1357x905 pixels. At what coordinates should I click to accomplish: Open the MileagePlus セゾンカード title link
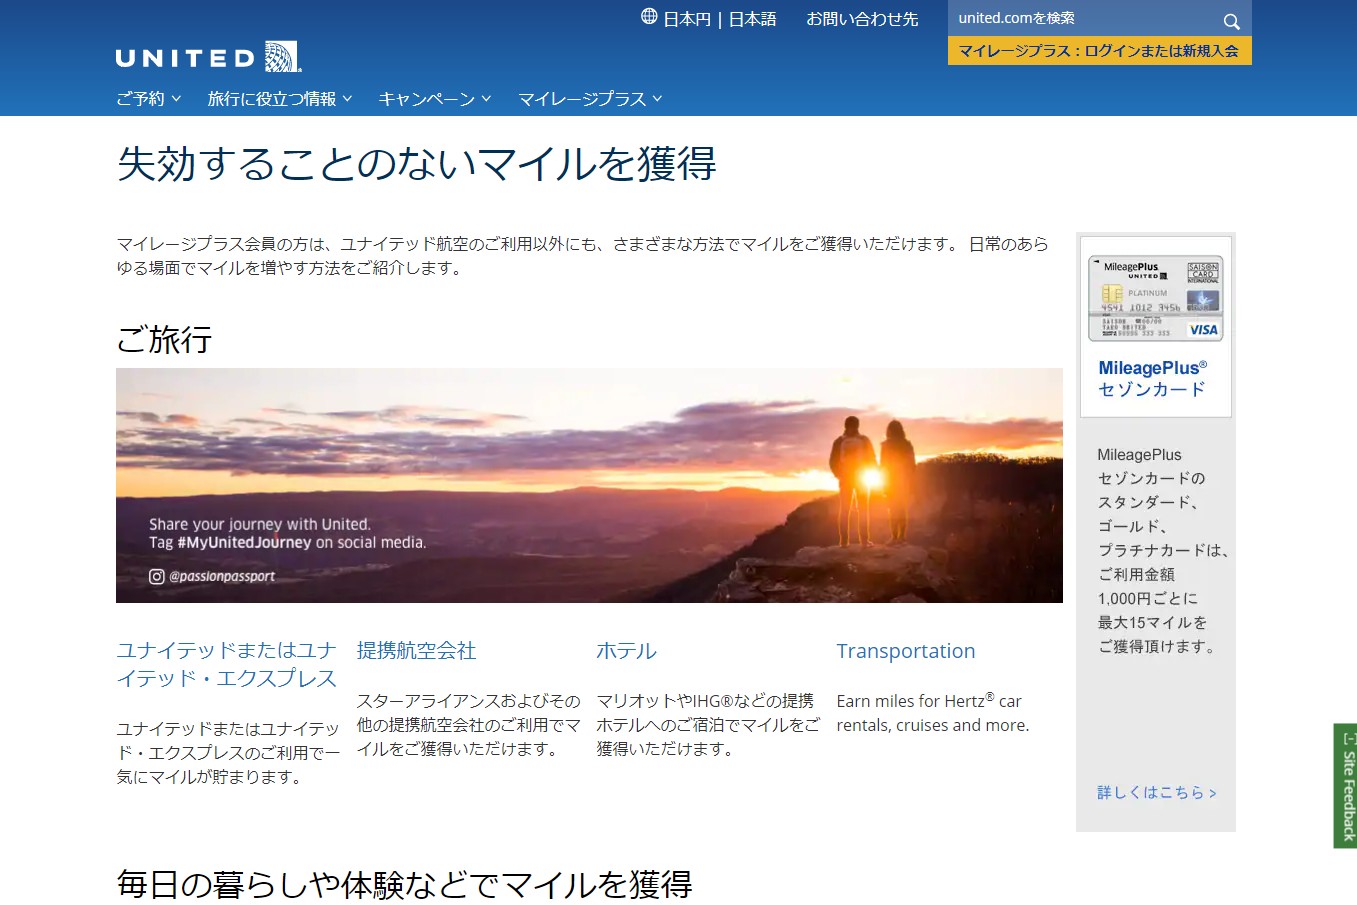click(1152, 379)
